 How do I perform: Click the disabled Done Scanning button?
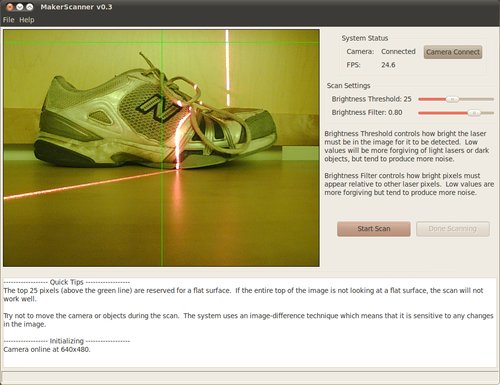pos(453,229)
